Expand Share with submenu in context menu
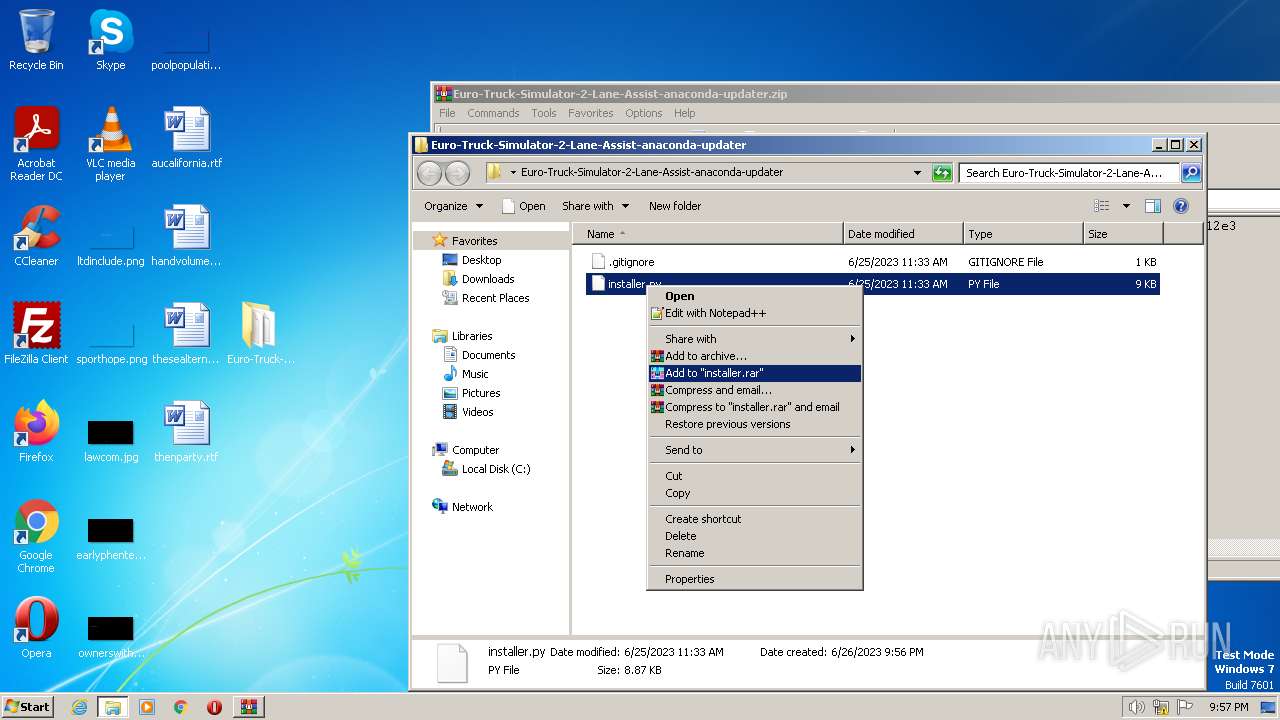The height and width of the screenshot is (720, 1280). 754,339
